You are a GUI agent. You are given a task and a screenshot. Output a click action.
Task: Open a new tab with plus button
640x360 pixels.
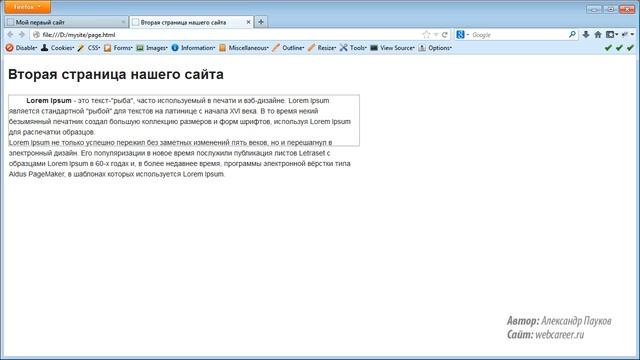click(261, 22)
